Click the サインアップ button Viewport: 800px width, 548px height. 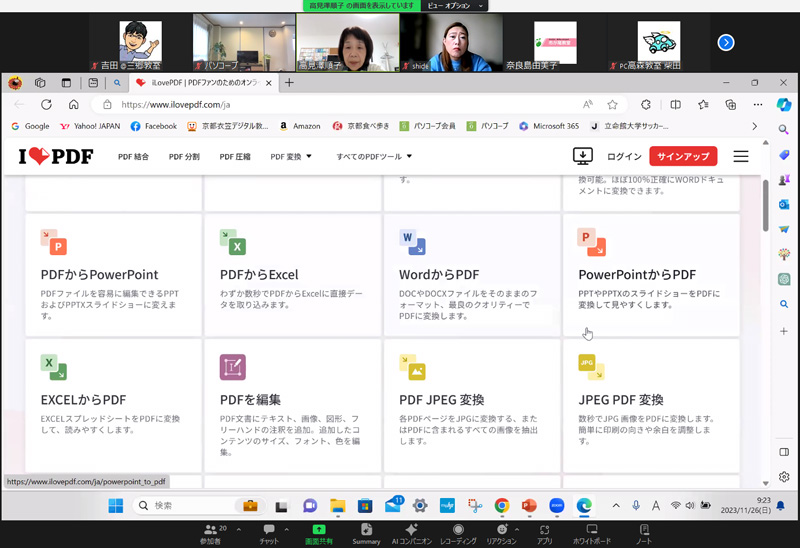682,156
